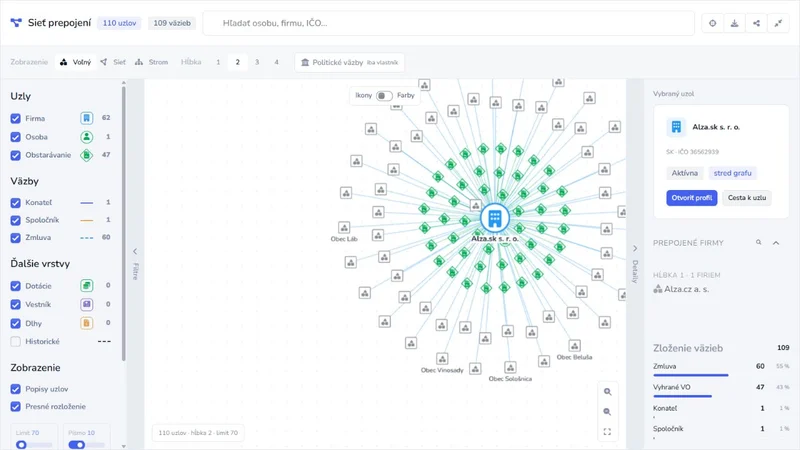This screenshot has height=450, width=800.
Task: Click the 110 uzlov badge
Action: pyautogui.click(x=119, y=23)
